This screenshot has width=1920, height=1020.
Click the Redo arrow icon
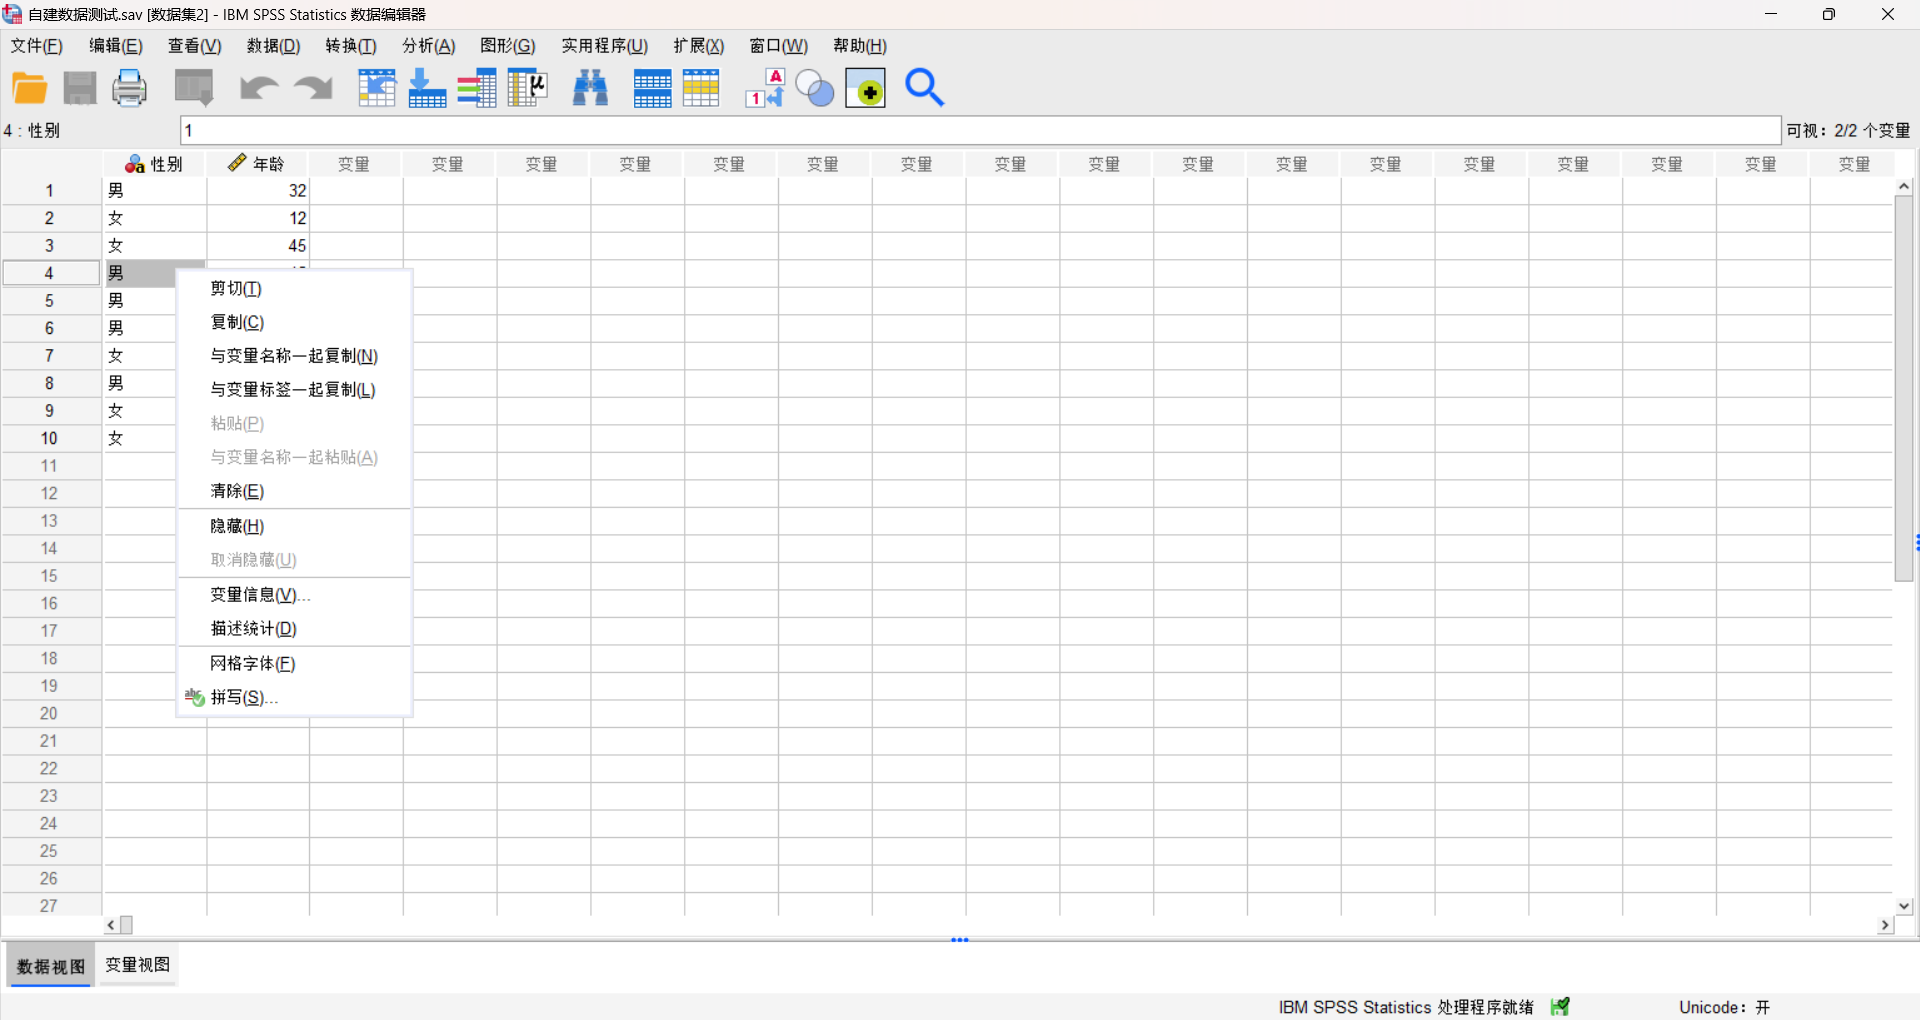(x=313, y=88)
